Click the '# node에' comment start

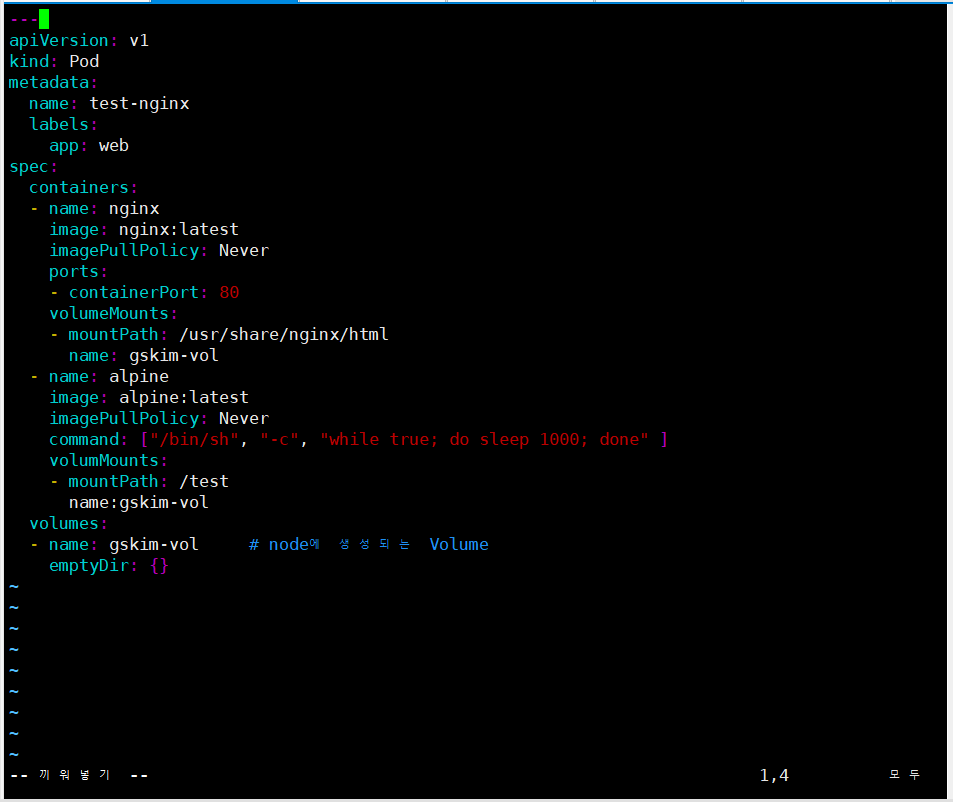(x=284, y=544)
